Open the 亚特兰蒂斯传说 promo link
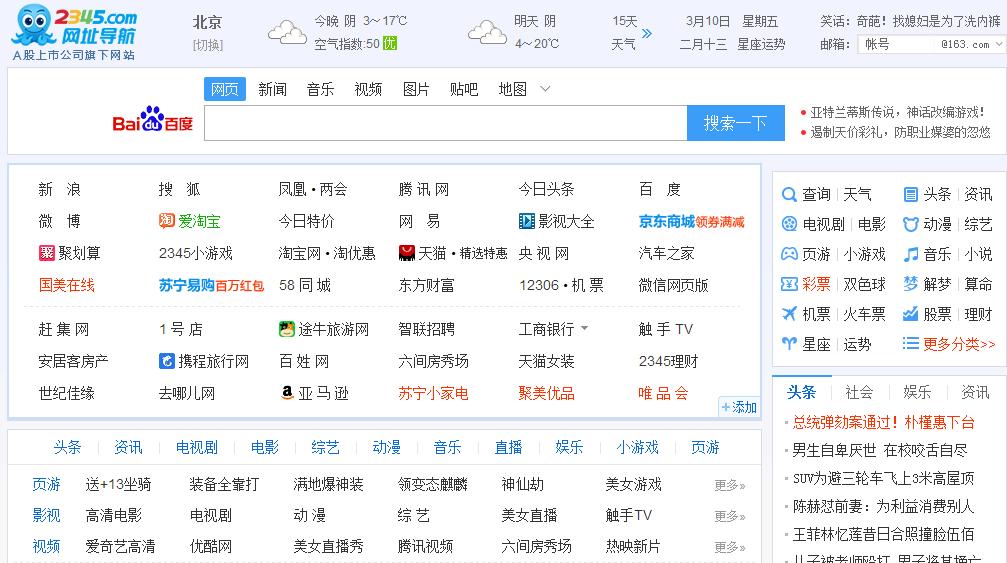This screenshot has width=1007, height=563. coord(897,112)
